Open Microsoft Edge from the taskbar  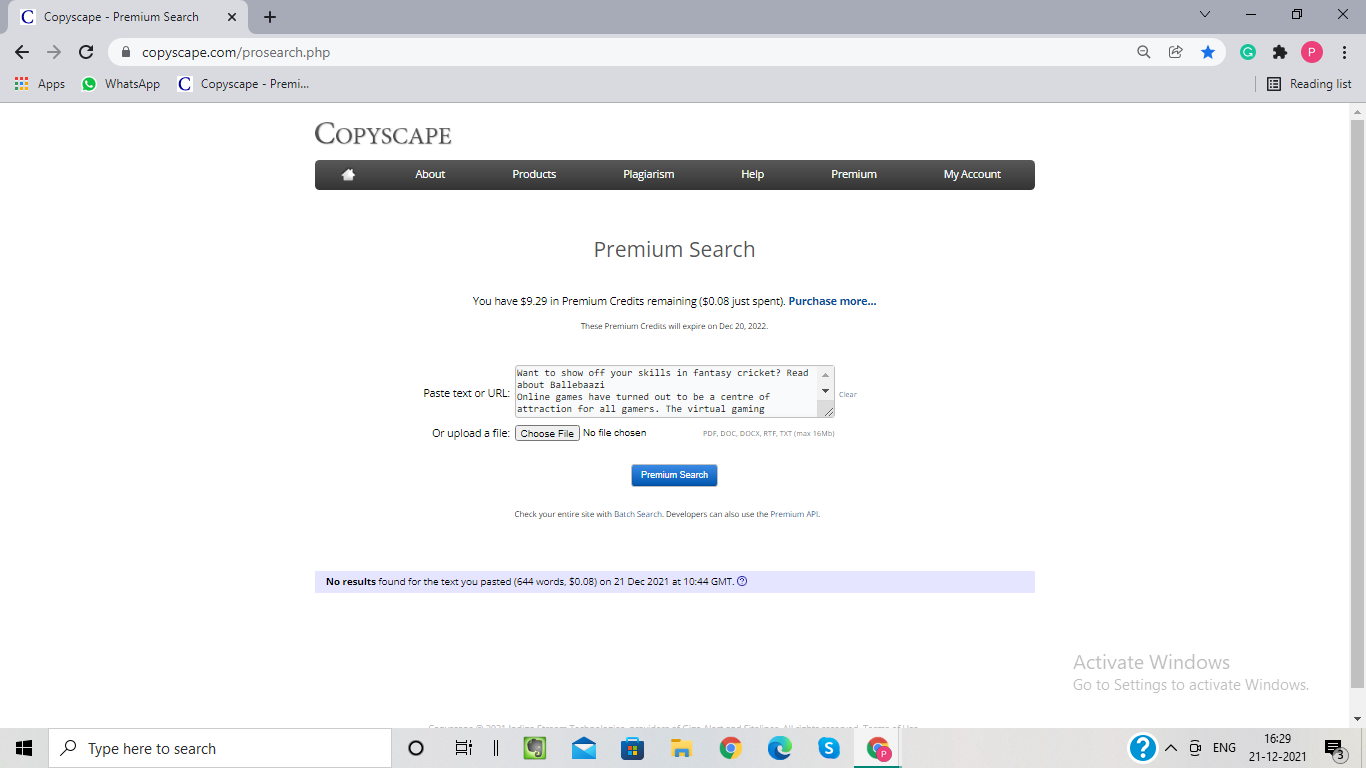coord(779,748)
